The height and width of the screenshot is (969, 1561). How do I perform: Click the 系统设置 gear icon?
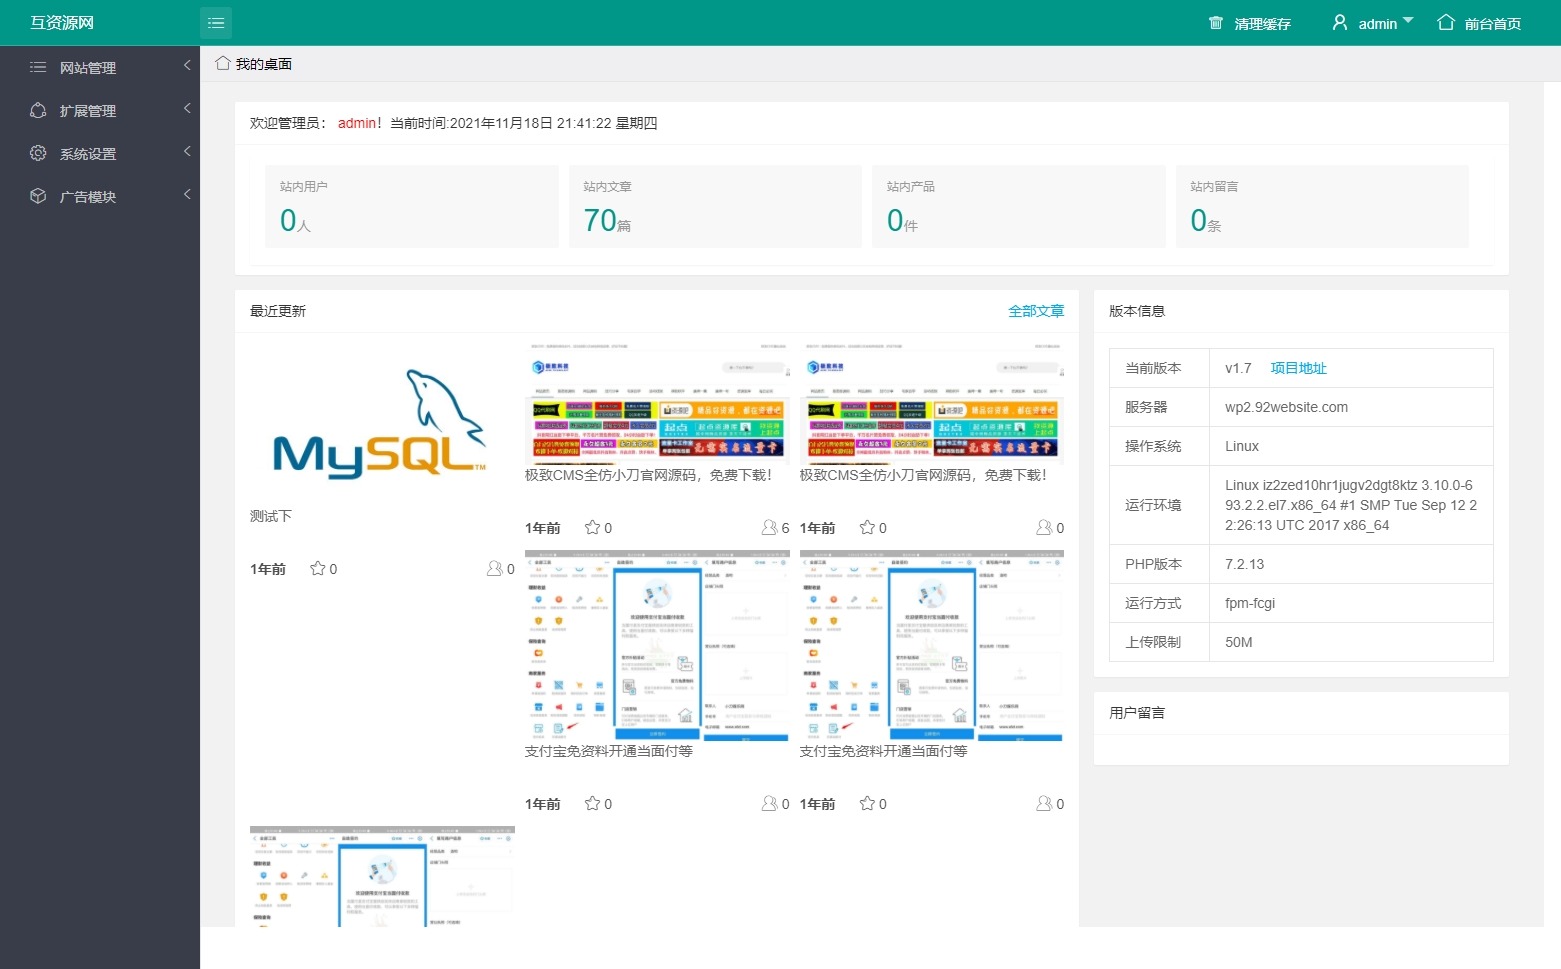tap(38, 153)
